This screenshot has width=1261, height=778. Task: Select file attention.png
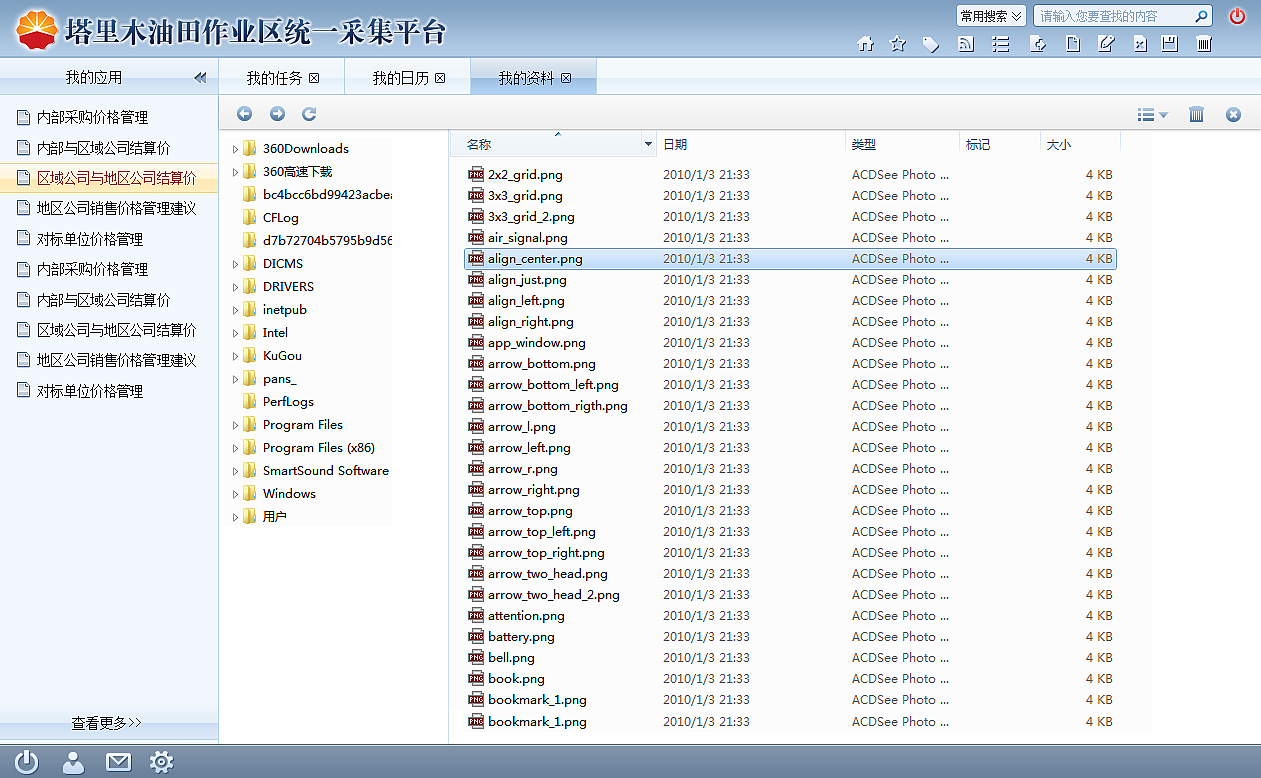[526, 616]
